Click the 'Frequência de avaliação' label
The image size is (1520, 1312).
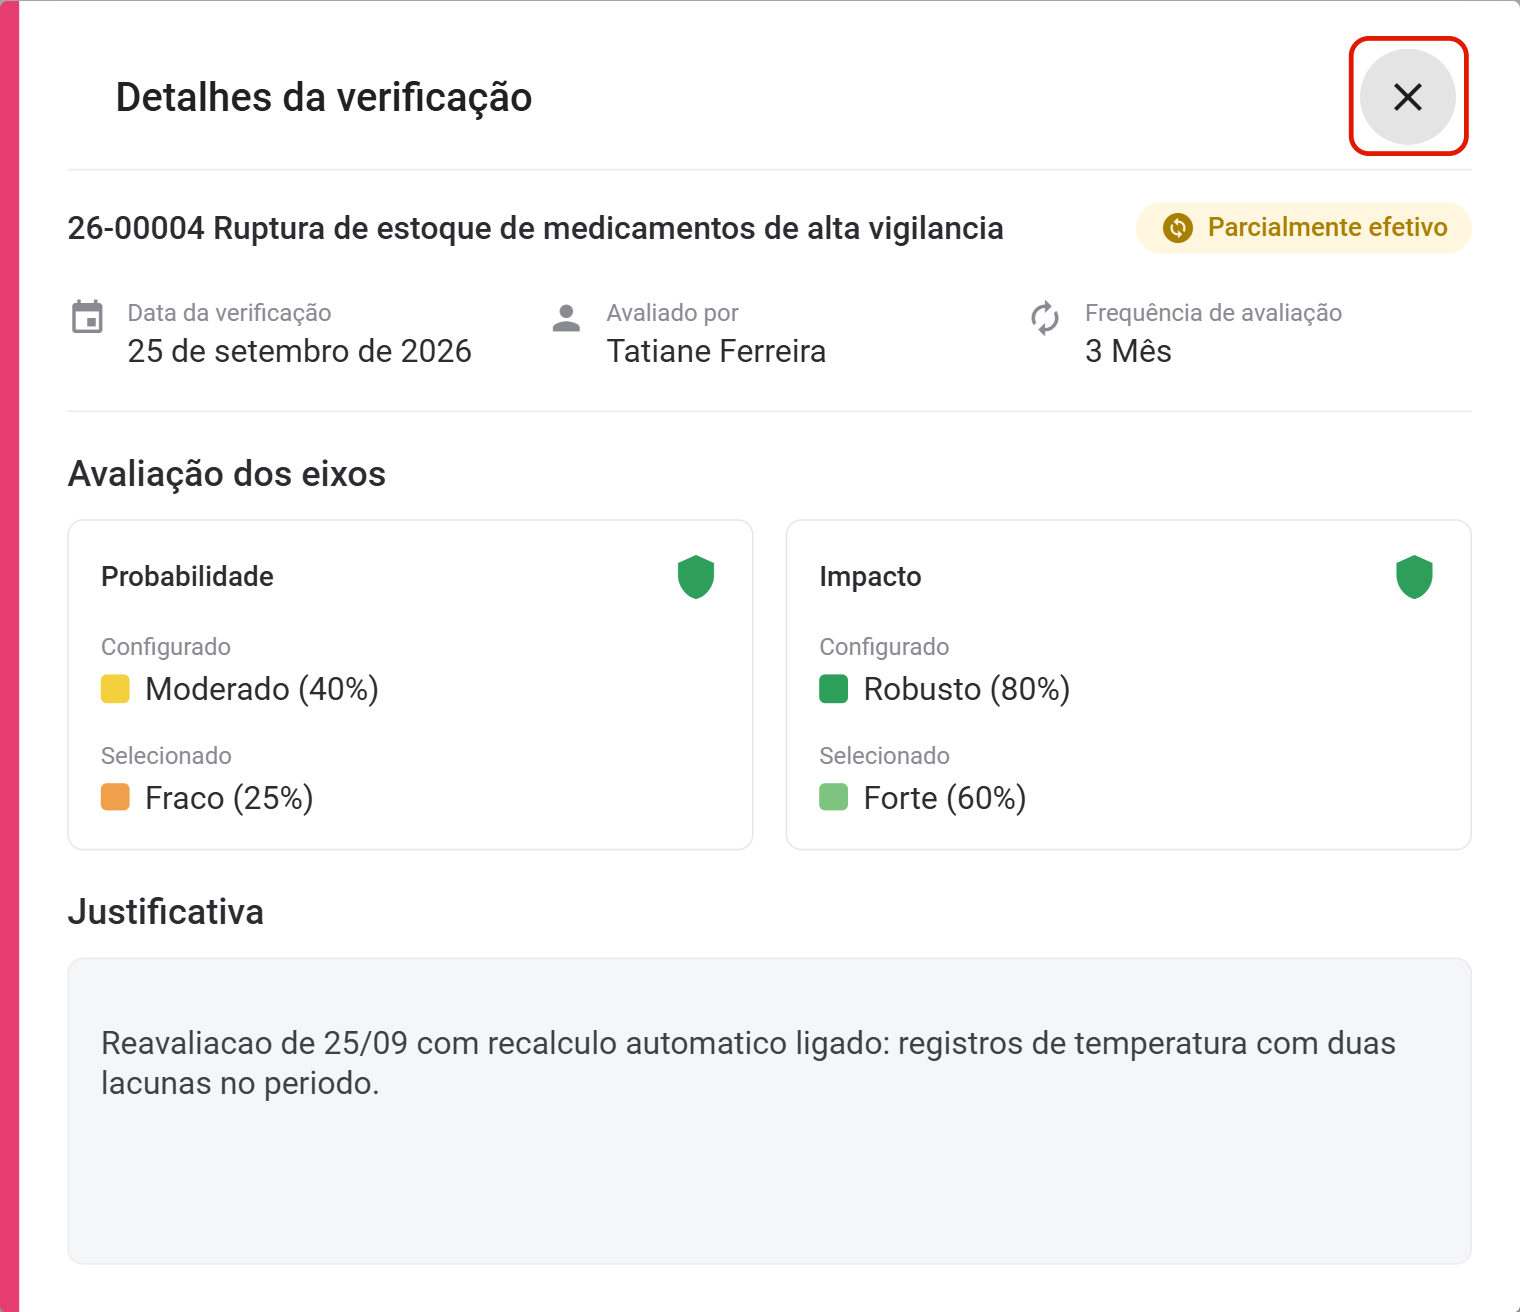1213,313
